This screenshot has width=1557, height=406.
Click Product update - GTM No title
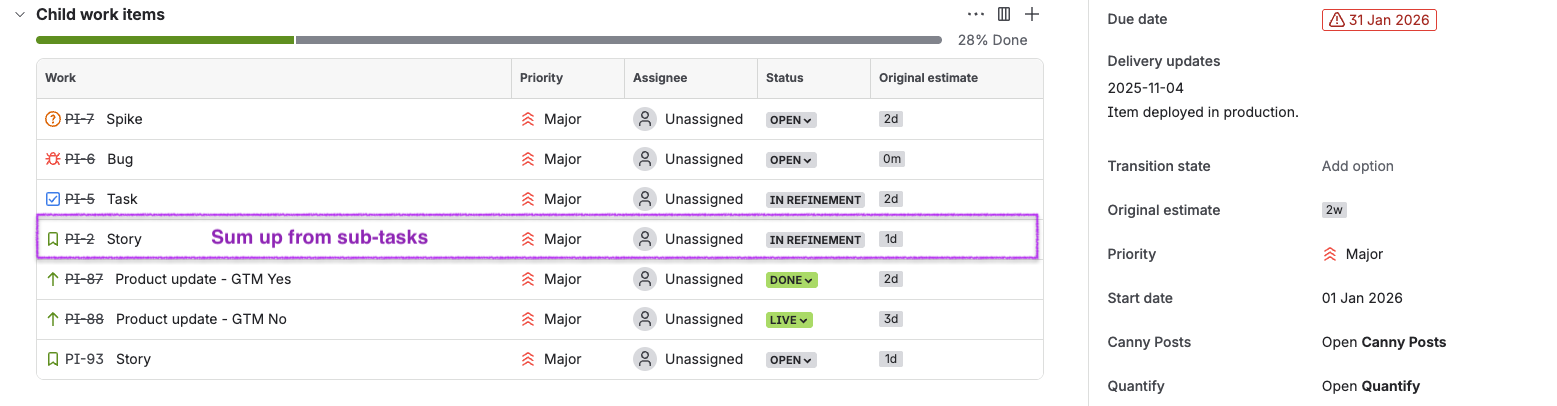coord(202,319)
